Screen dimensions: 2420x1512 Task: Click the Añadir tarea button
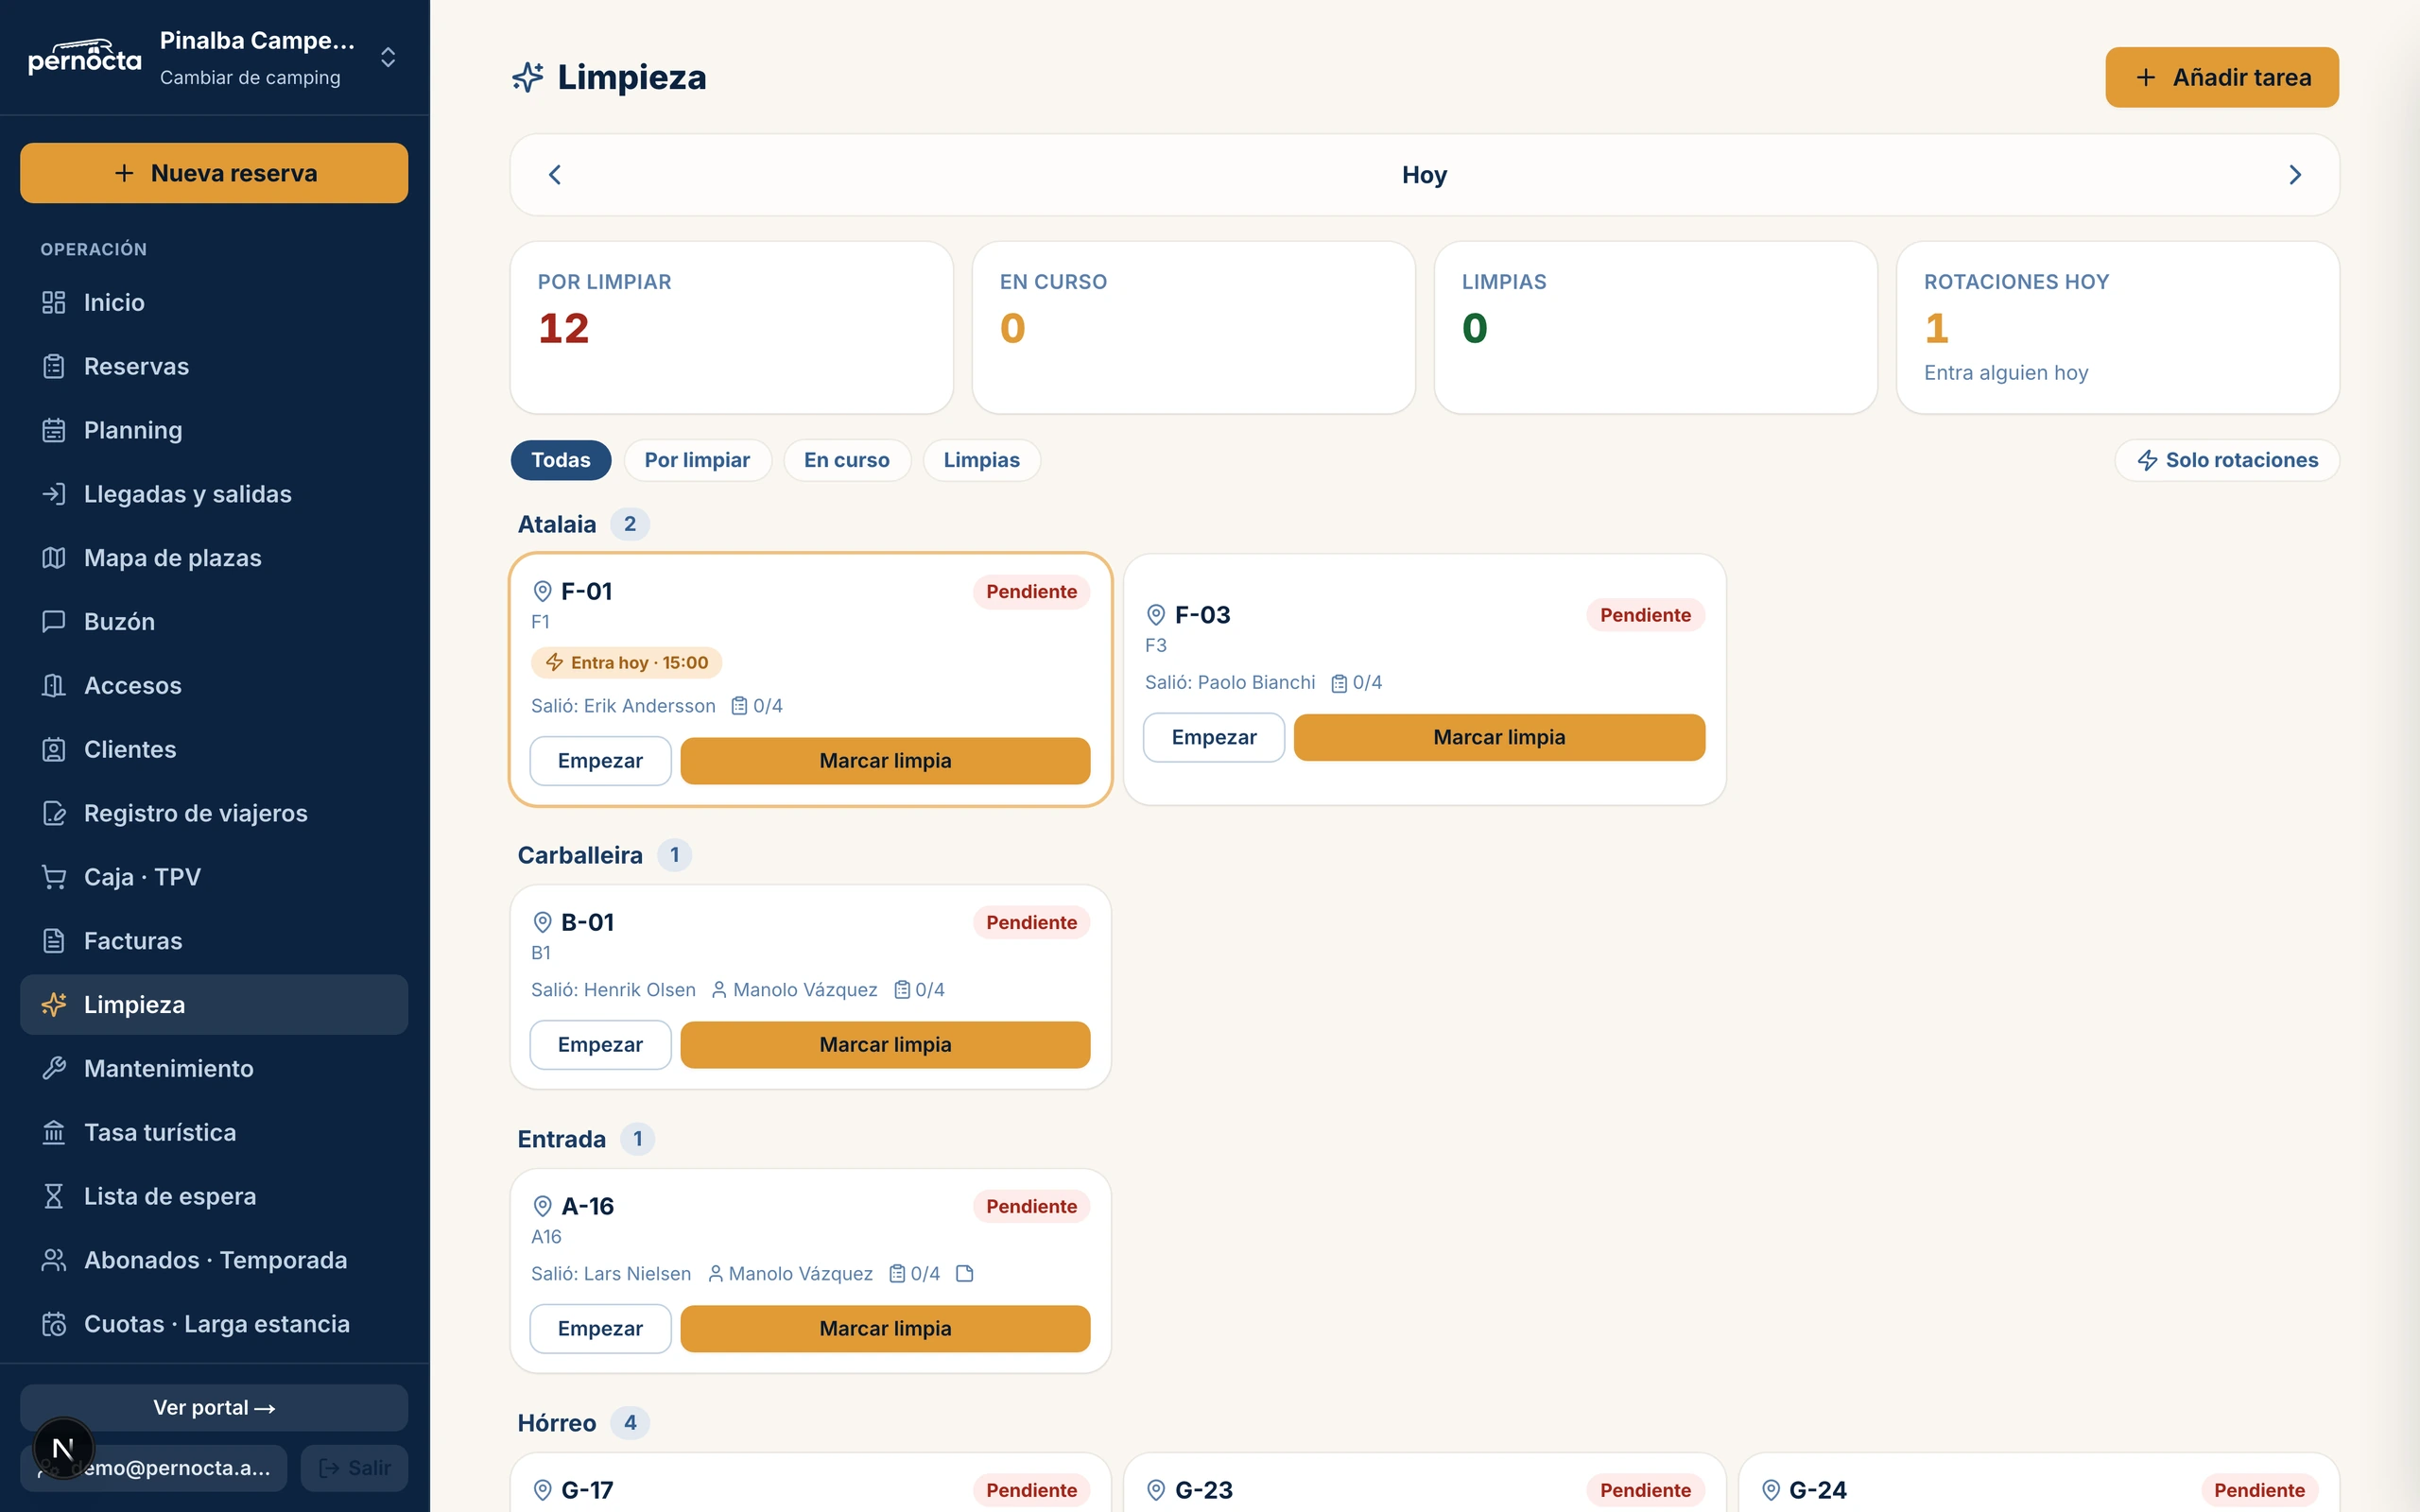pyautogui.click(x=2221, y=77)
